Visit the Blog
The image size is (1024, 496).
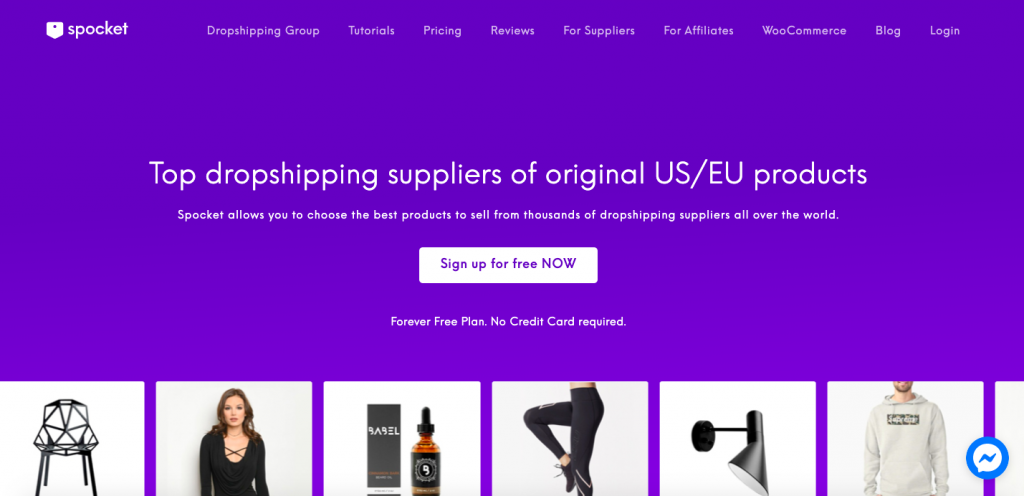888,31
